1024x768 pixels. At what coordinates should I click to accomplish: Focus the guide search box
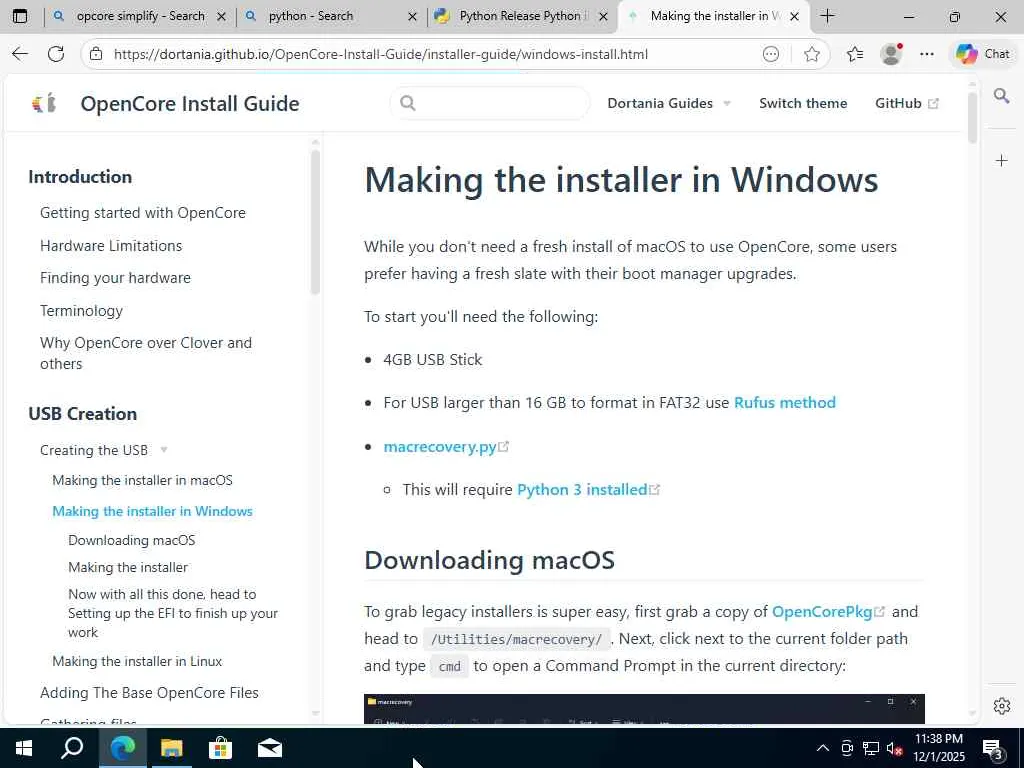tap(490, 103)
